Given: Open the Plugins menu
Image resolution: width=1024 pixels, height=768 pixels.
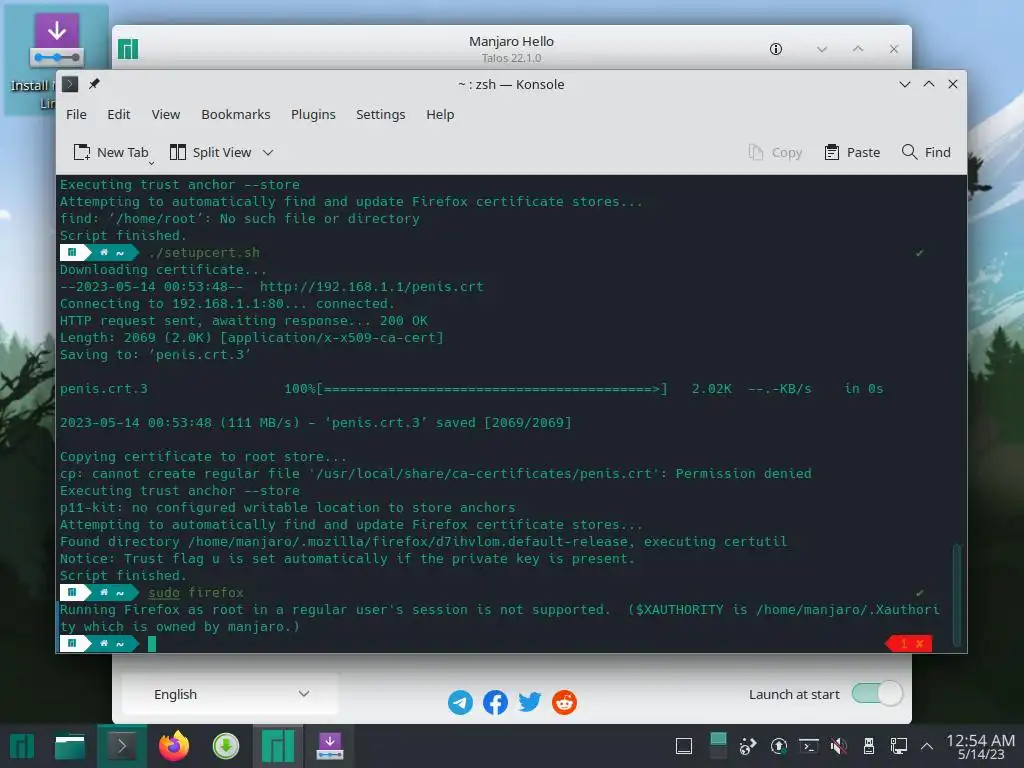Looking at the screenshot, I should 313,114.
